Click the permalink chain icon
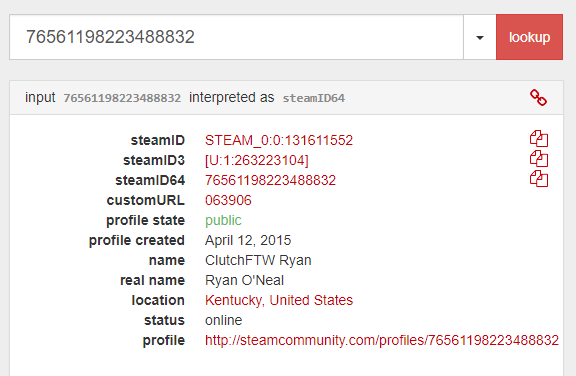Viewport: 576px width, 376px height. [x=539, y=98]
